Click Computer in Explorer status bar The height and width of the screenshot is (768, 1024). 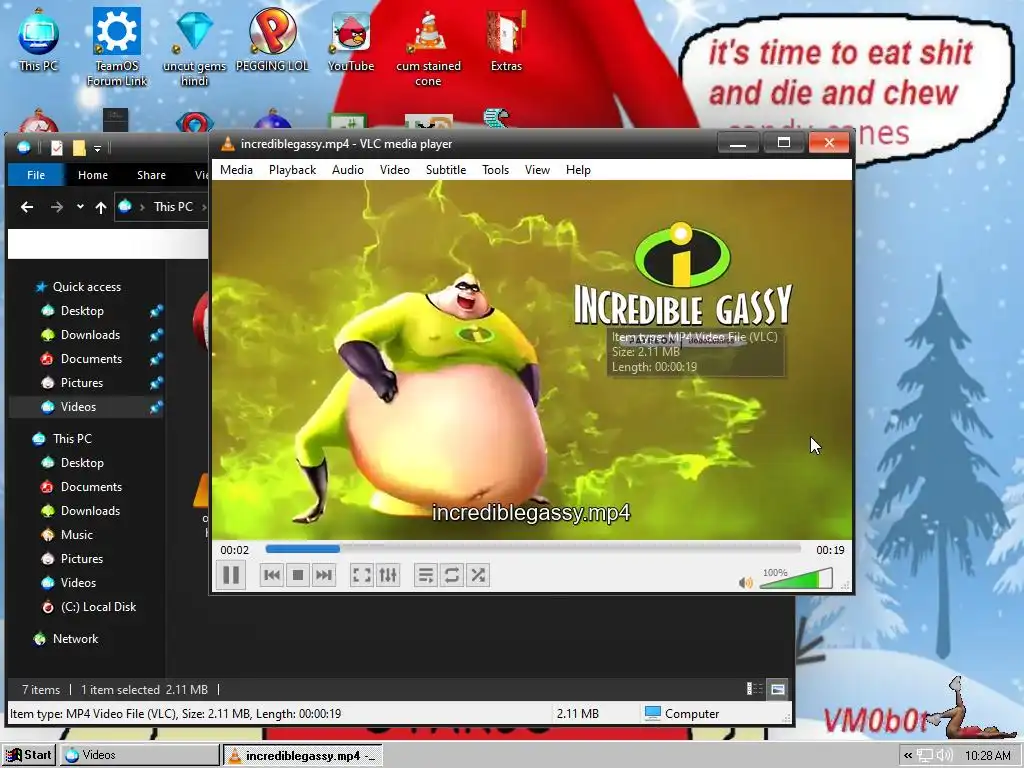tap(682, 714)
